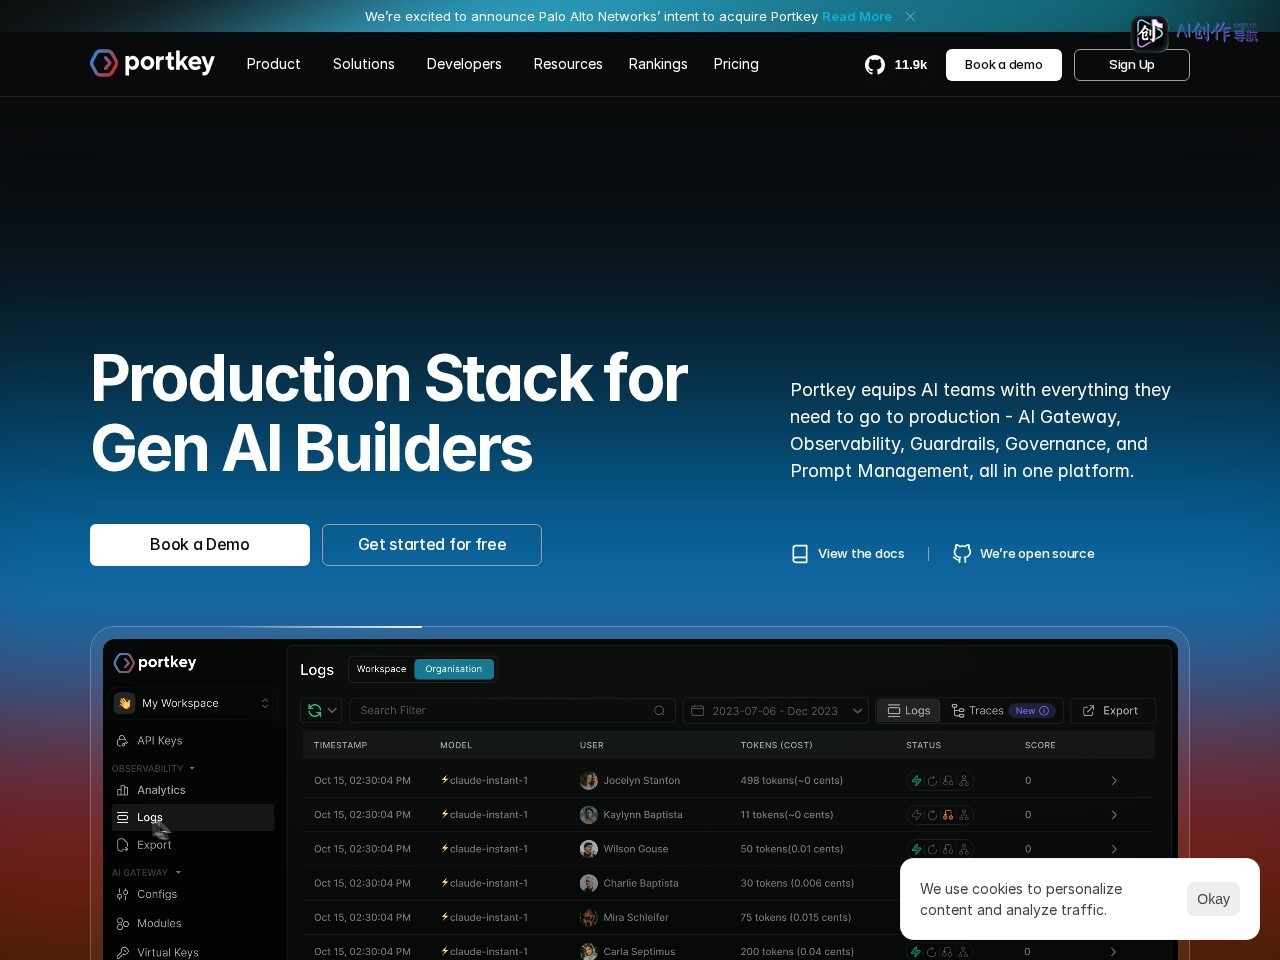The width and height of the screenshot is (1280, 960).
Task: Open the Solutions menu
Action: pos(364,64)
